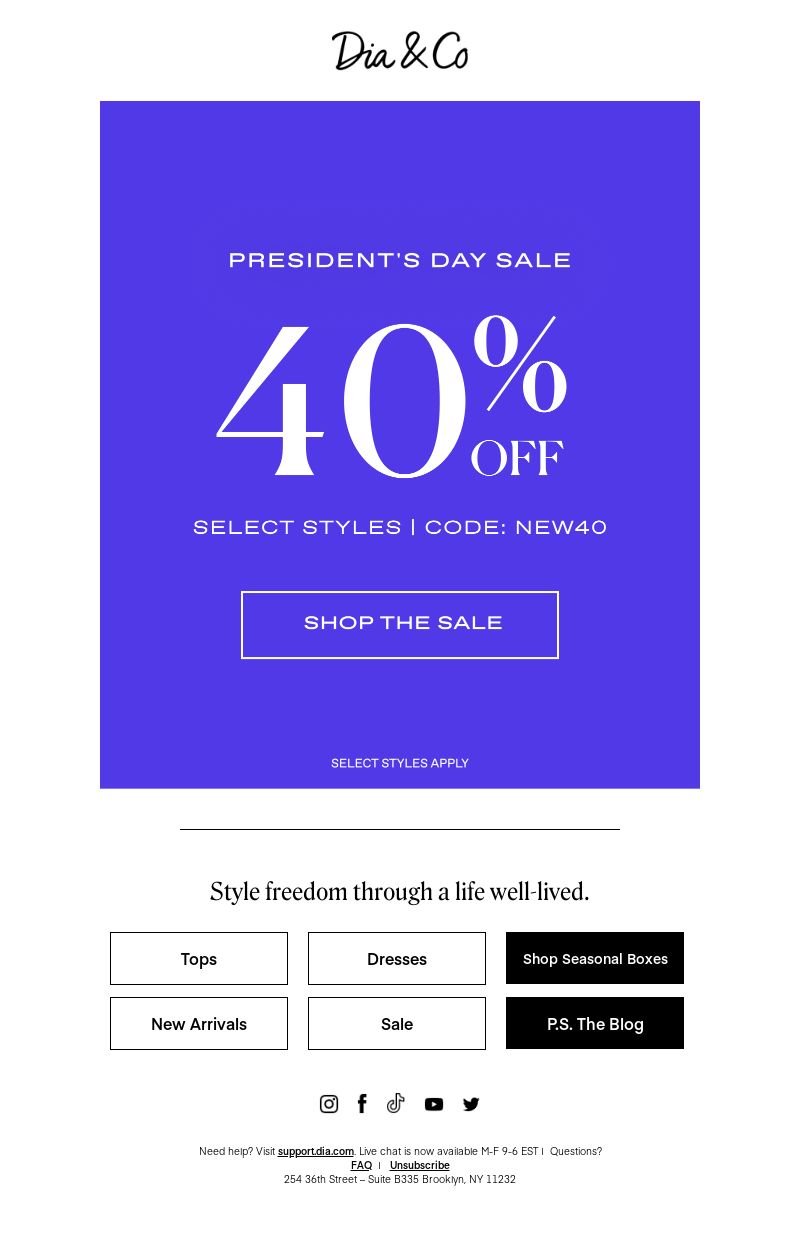Go to the Sale category button
This screenshot has width=800, height=1244.
(x=397, y=1023)
